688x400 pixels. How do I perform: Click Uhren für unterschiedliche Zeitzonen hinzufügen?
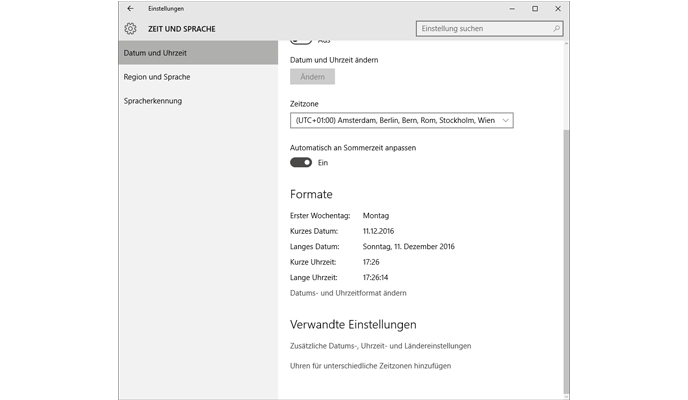click(370, 366)
